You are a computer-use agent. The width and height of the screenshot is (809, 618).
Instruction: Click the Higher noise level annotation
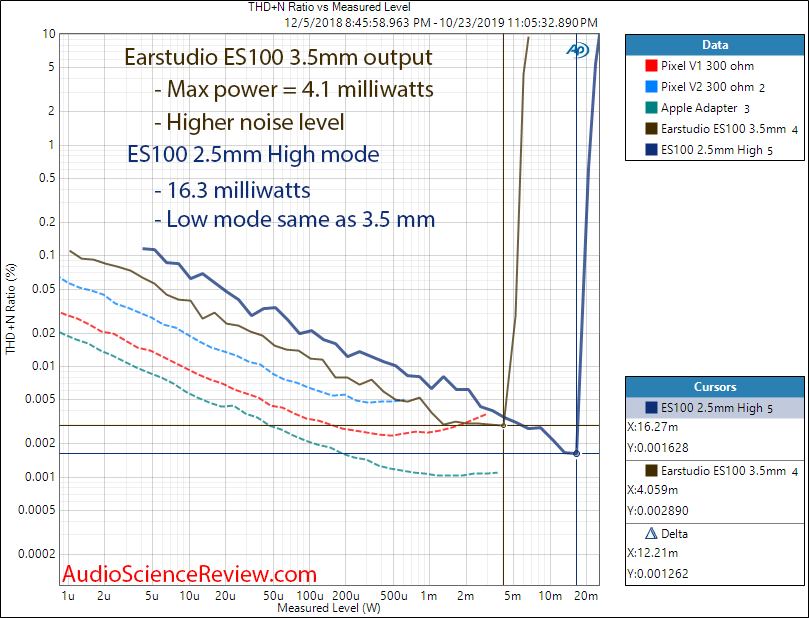(x=249, y=122)
